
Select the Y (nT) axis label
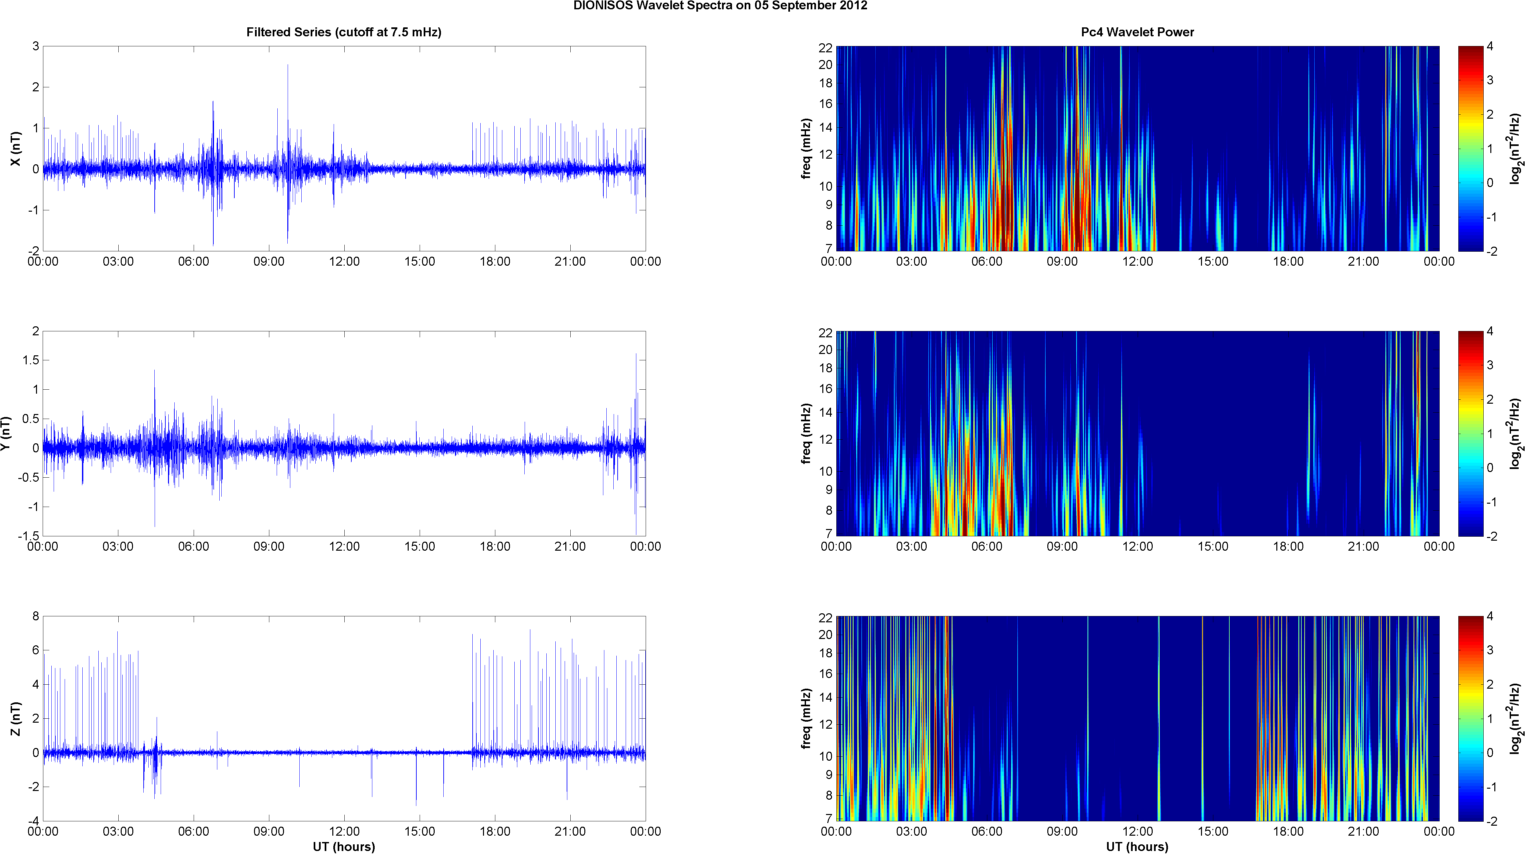6,433
